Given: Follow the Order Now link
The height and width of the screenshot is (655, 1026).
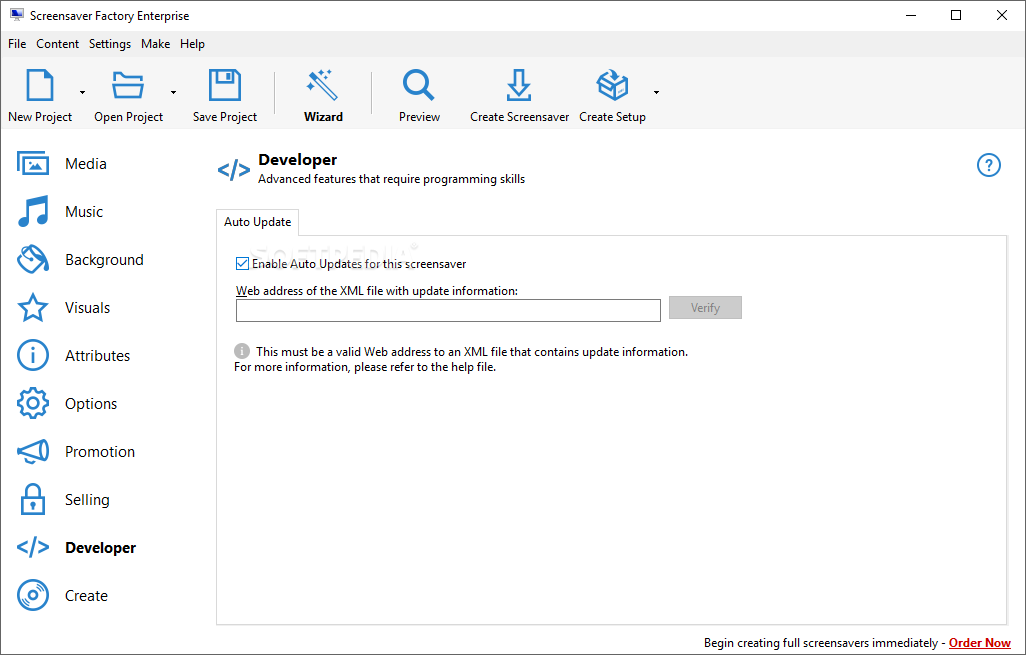Looking at the screenshot, I should pos(980,643).
